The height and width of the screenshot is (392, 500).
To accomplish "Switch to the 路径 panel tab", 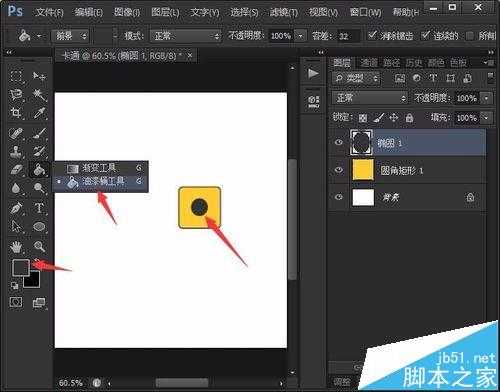I will (391, 62).
